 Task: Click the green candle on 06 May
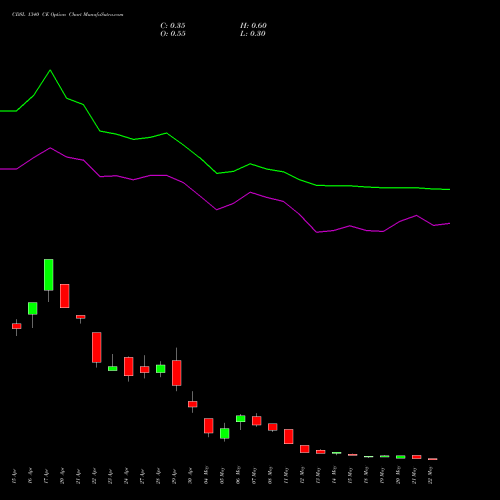point(241,419)
